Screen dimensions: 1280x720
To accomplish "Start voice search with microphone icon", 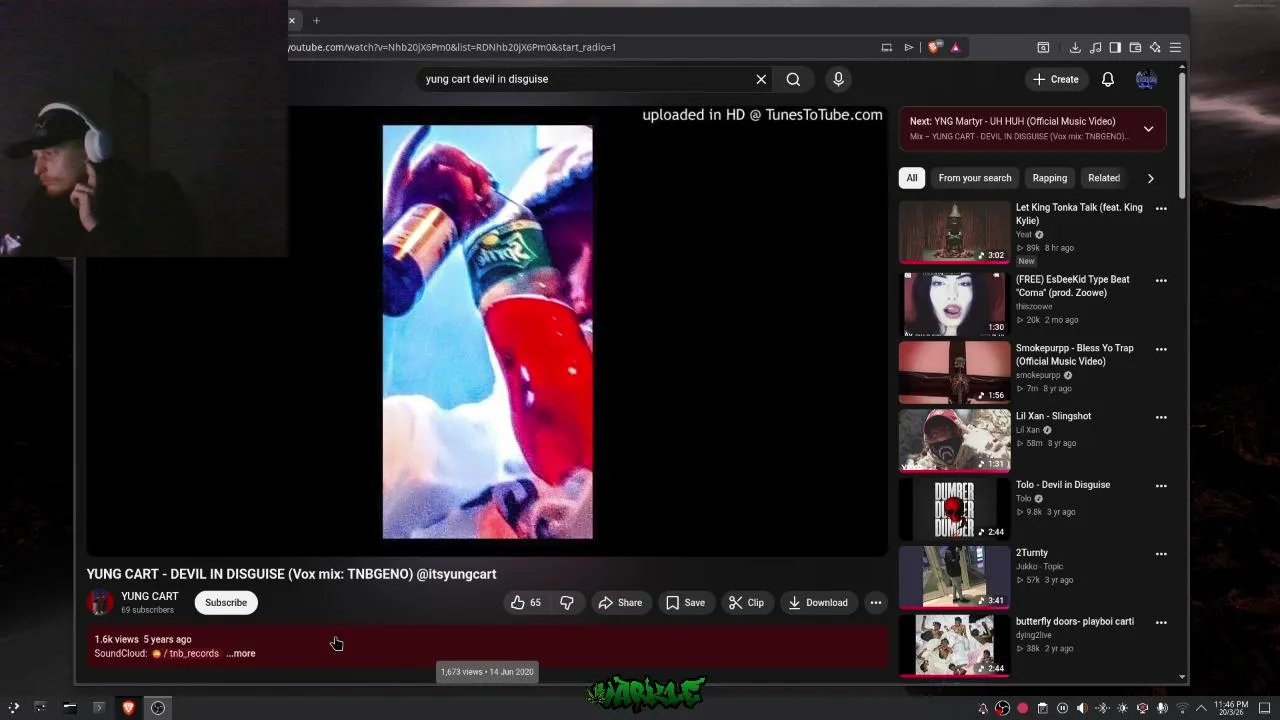I will click(838, 79).
